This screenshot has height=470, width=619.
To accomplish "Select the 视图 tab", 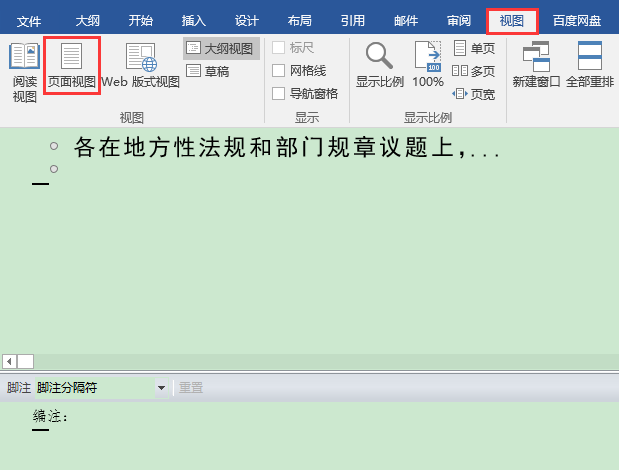I will tap(512, 21).
